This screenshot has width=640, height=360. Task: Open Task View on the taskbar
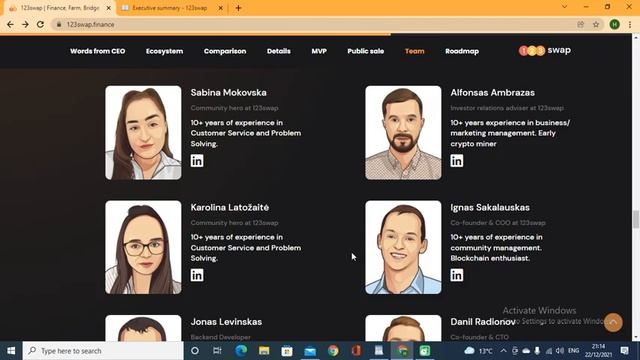(217, 351)
